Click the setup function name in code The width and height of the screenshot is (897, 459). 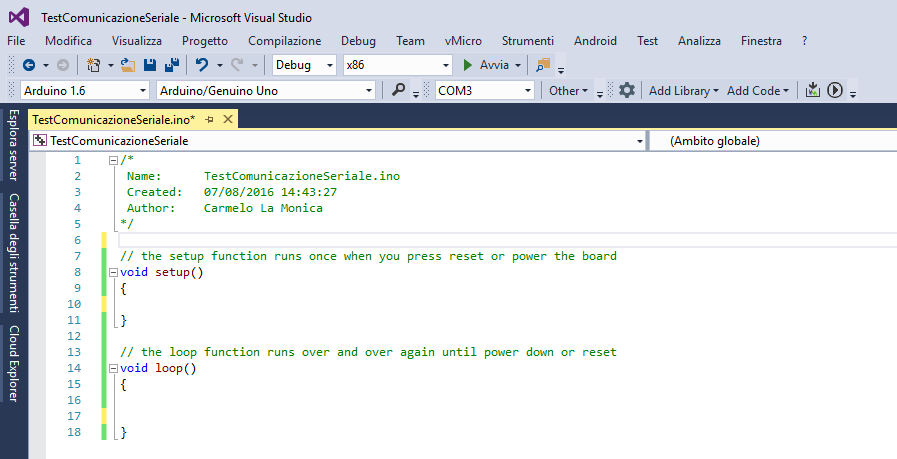[172, 272]
